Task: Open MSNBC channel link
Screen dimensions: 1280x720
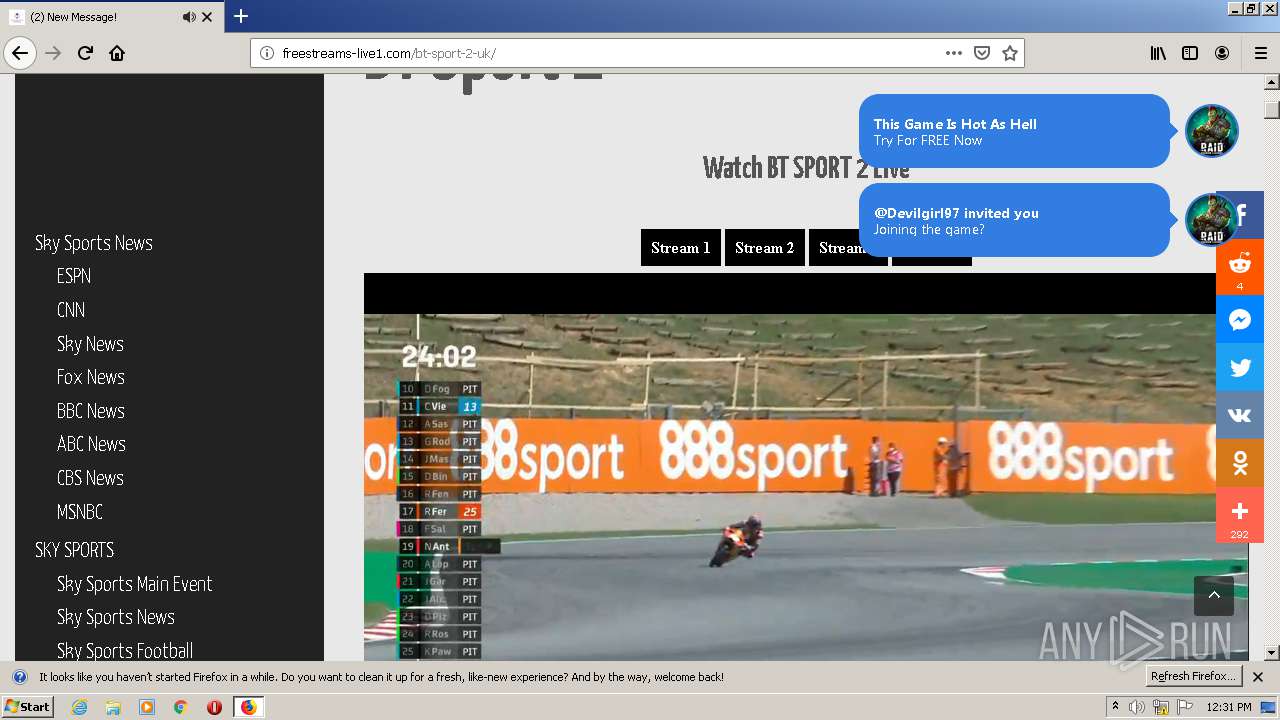Action: tap(80, 512)
